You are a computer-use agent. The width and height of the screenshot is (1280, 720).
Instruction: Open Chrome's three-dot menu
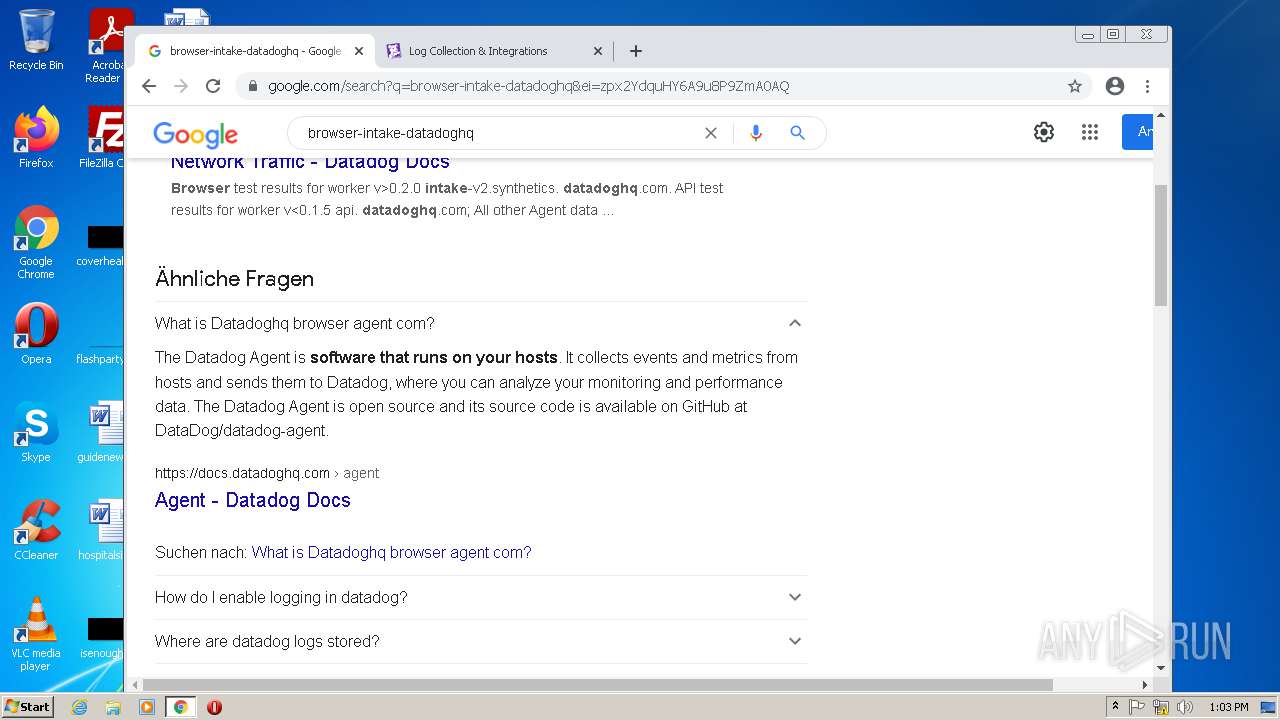point(1148,86)
